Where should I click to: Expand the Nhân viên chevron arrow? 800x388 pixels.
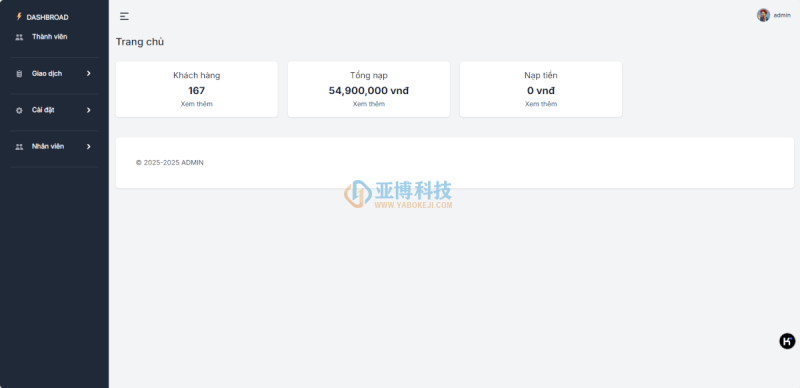(x=89, y=147)
